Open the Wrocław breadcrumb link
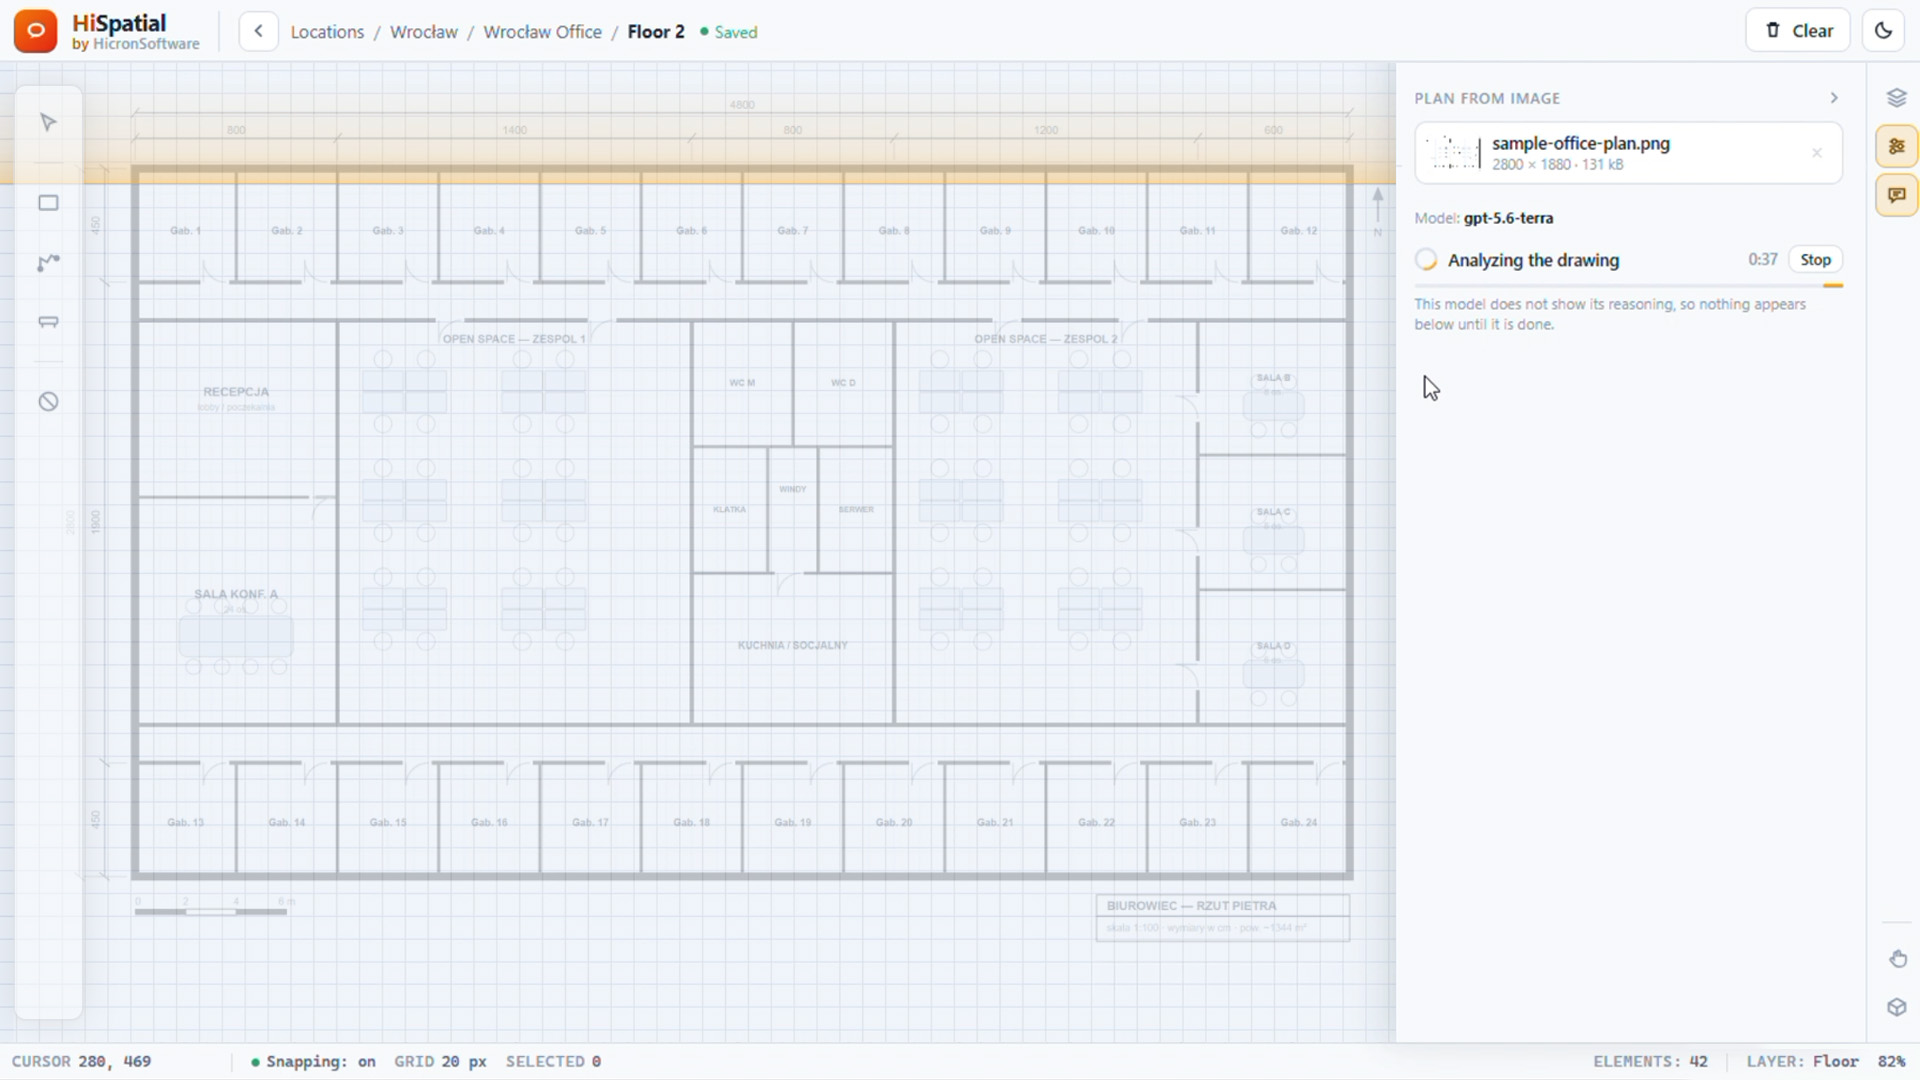This screenshot has width=1920, height=1080. 424,32
